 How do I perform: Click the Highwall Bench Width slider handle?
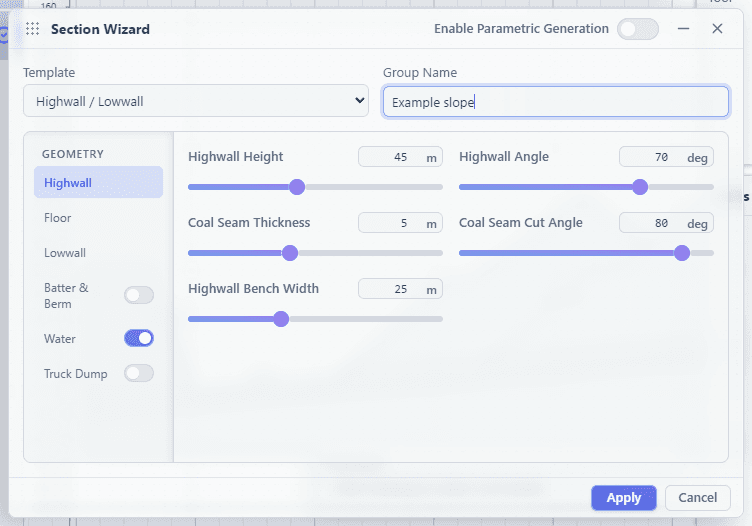(x=281, y=319)
